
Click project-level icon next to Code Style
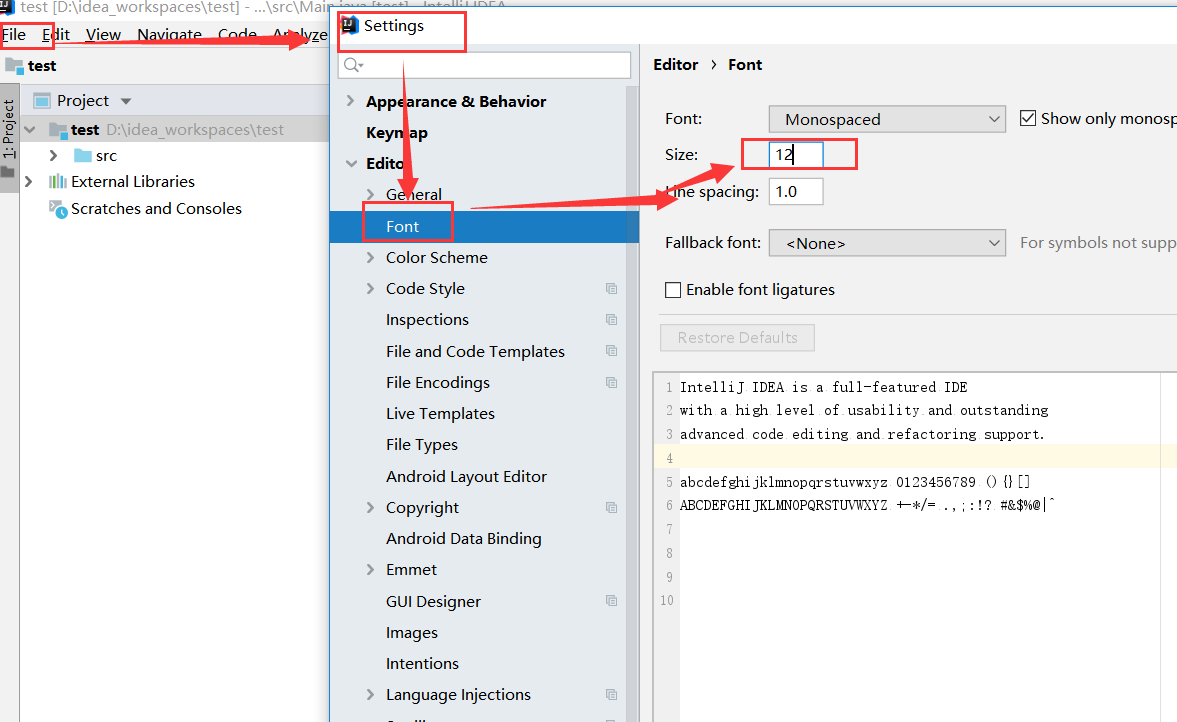point(612,289)
